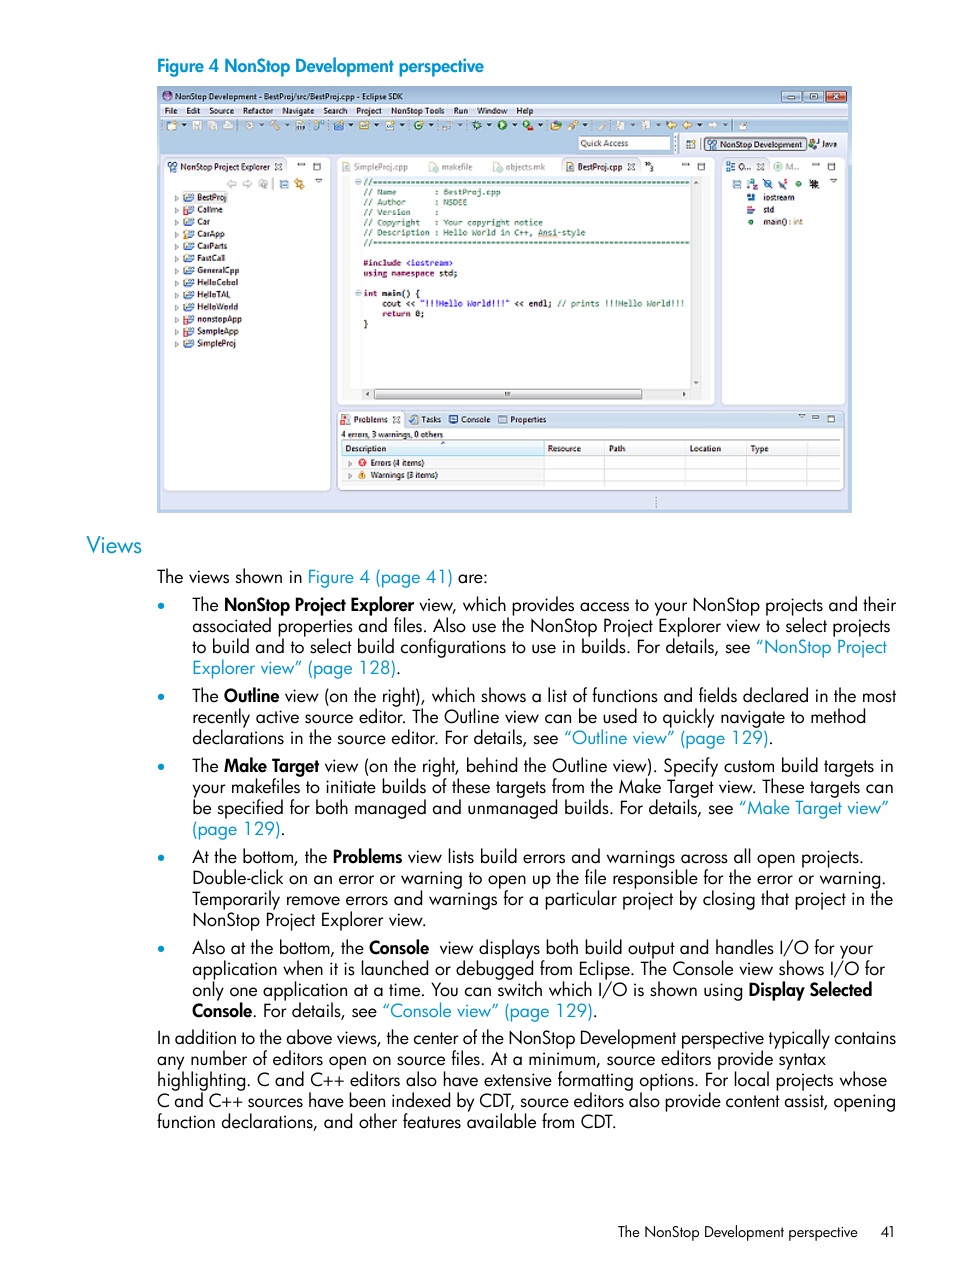The width and height of the screenshot is (954, 1271).
Task: Click the editor vertical scrollbar
Action: click(696, 283)
